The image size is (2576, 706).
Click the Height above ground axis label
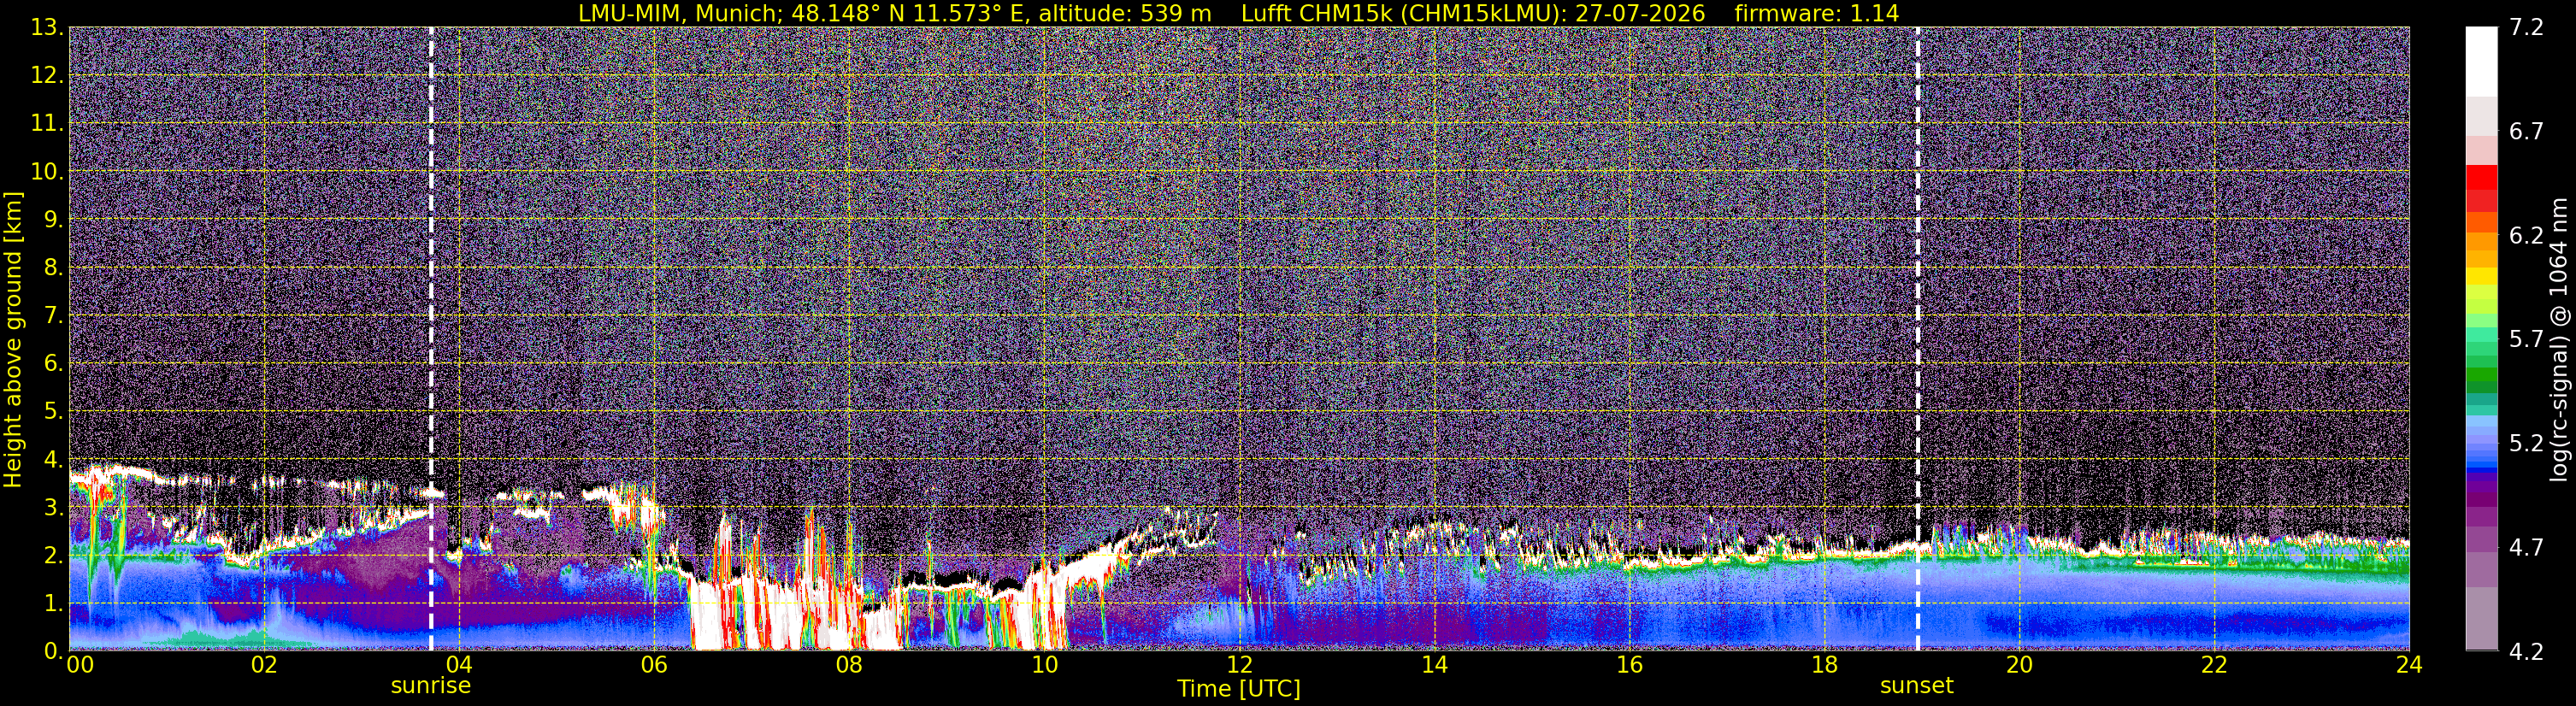(x=13, y=339)
